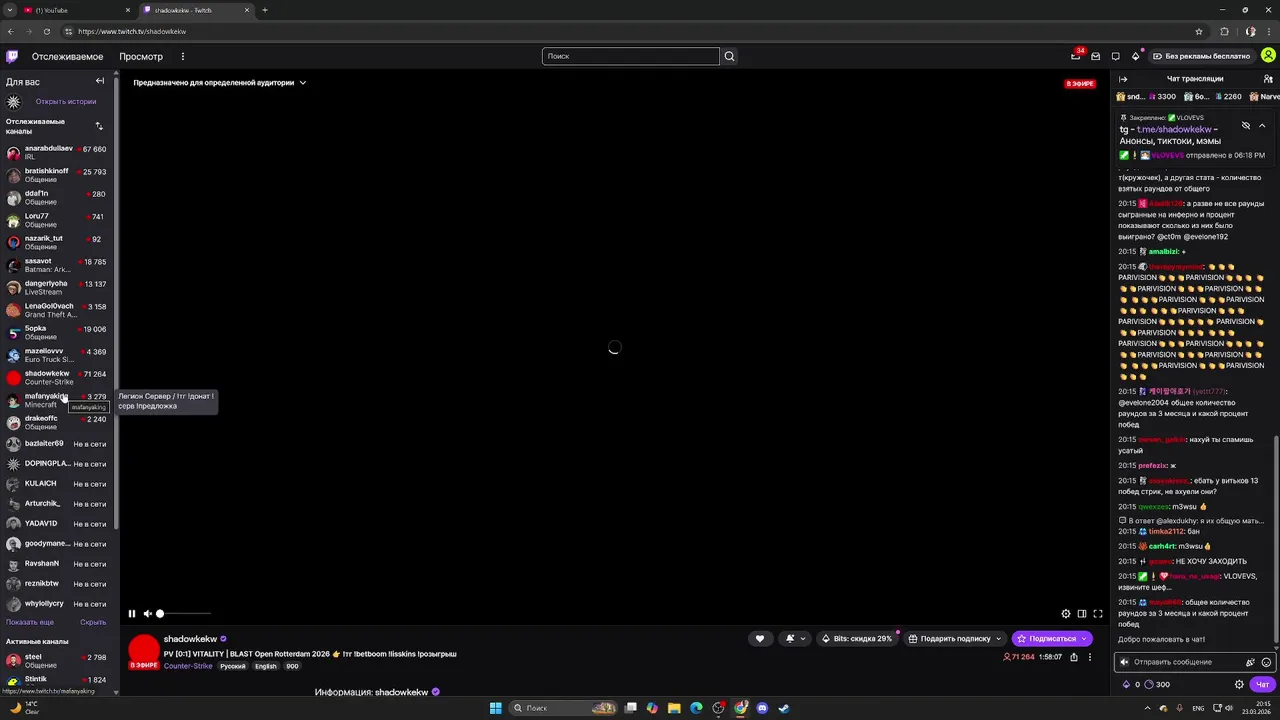Open the mafanyaking Minecraft channel
The height and width of the screenshot is (720, 1280).
click(58, 400)
